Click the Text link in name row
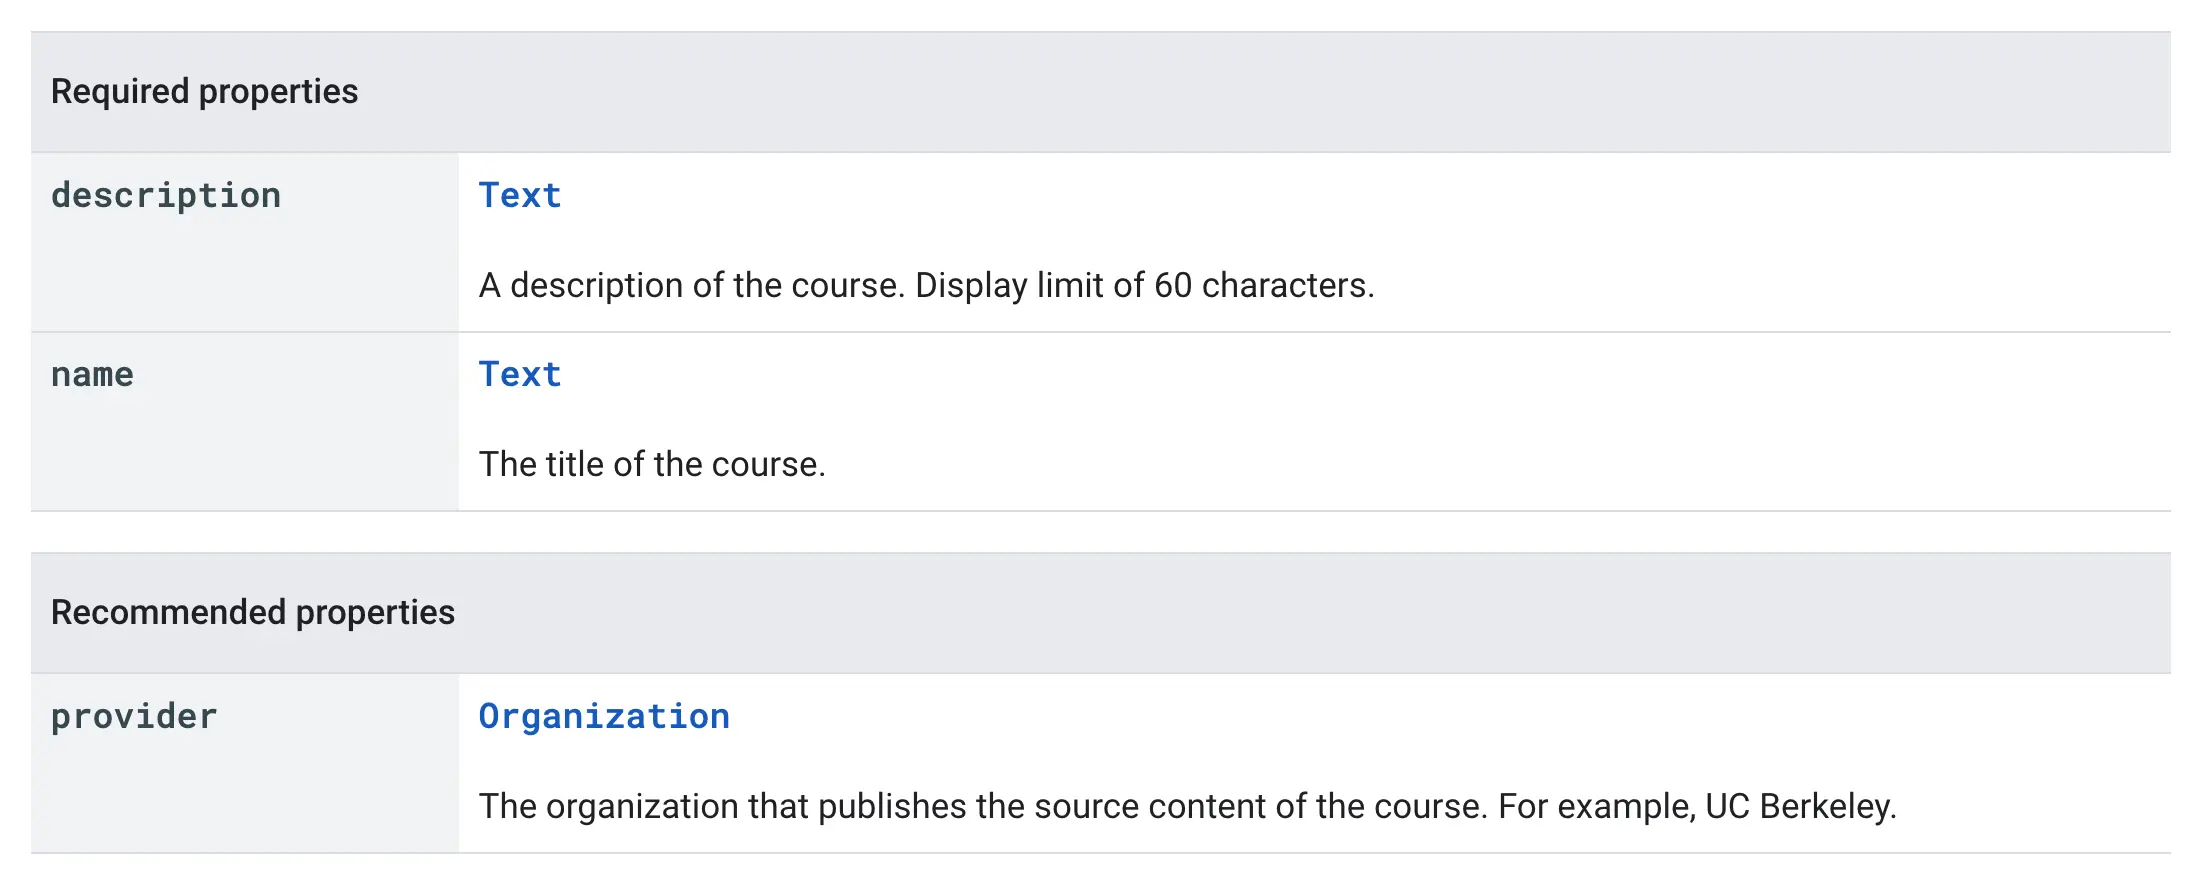 tap(520, 374)
